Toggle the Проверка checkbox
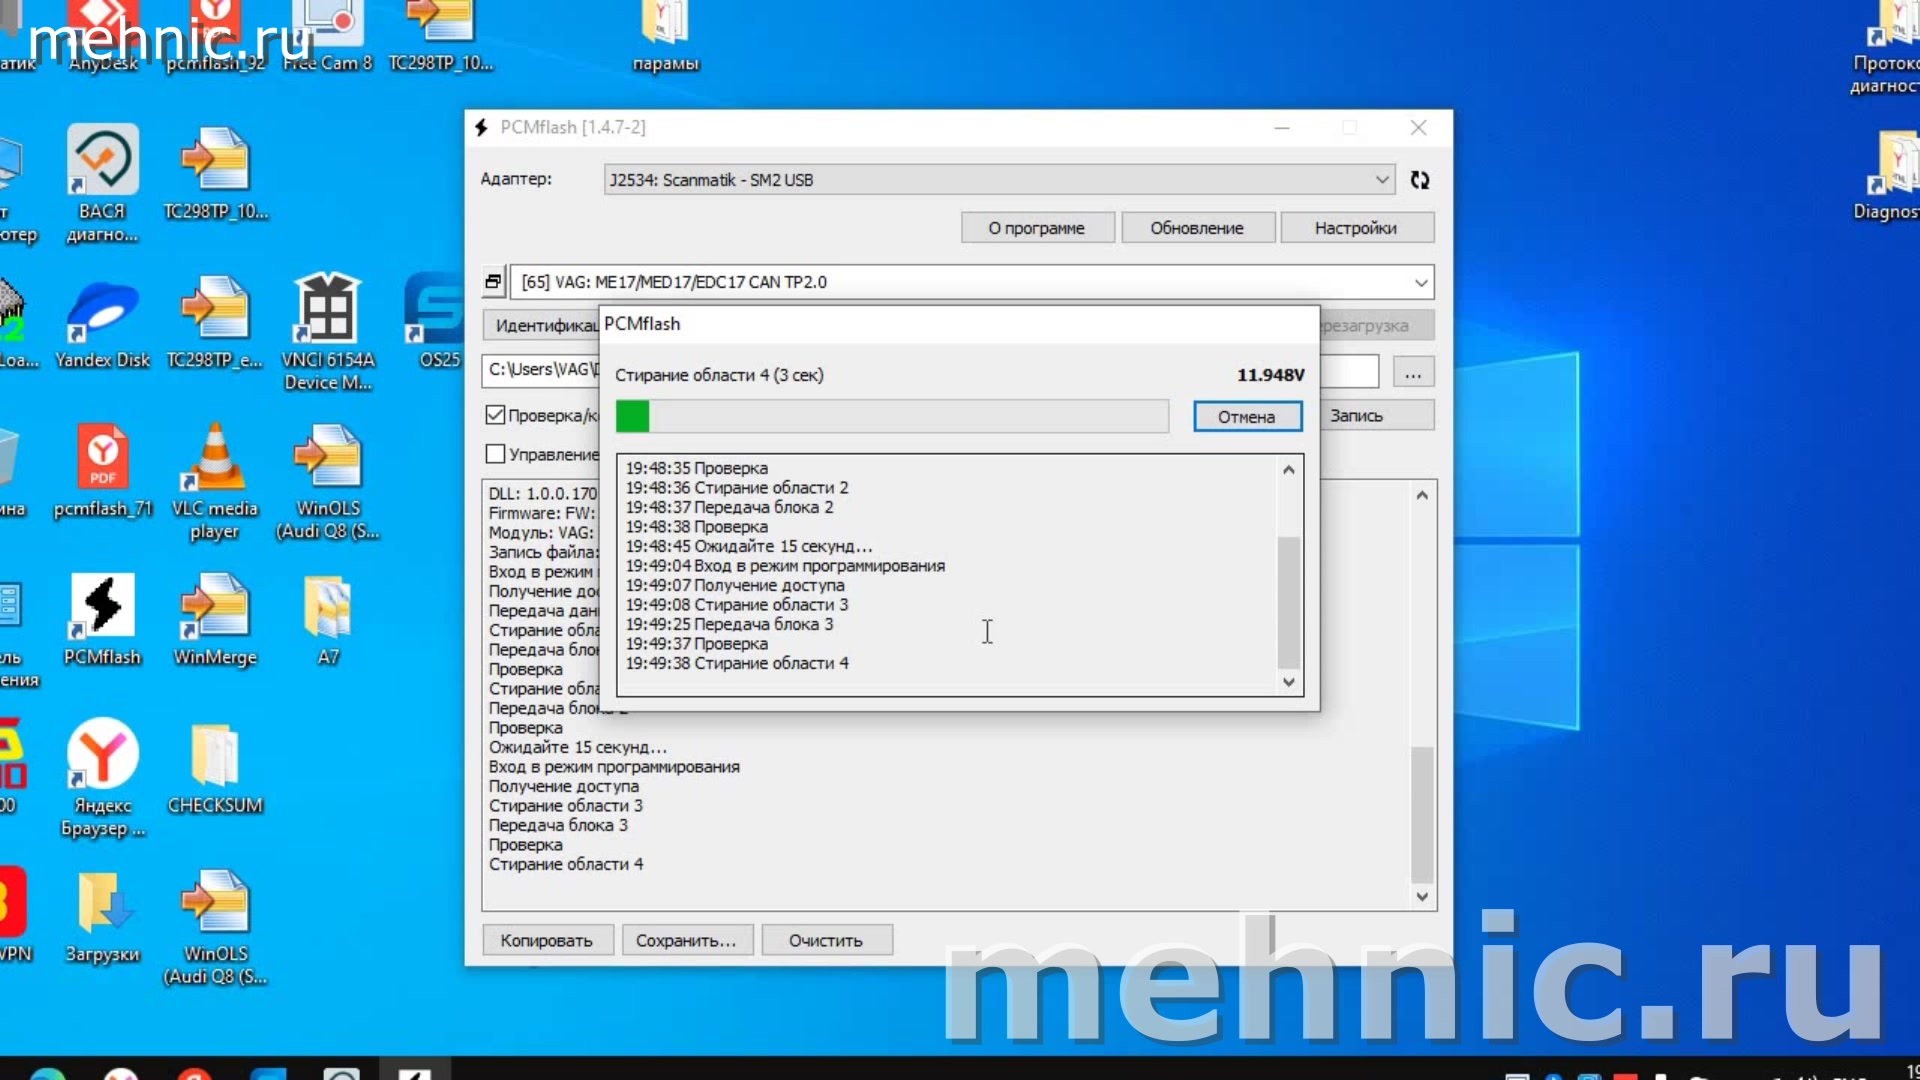 495,415
